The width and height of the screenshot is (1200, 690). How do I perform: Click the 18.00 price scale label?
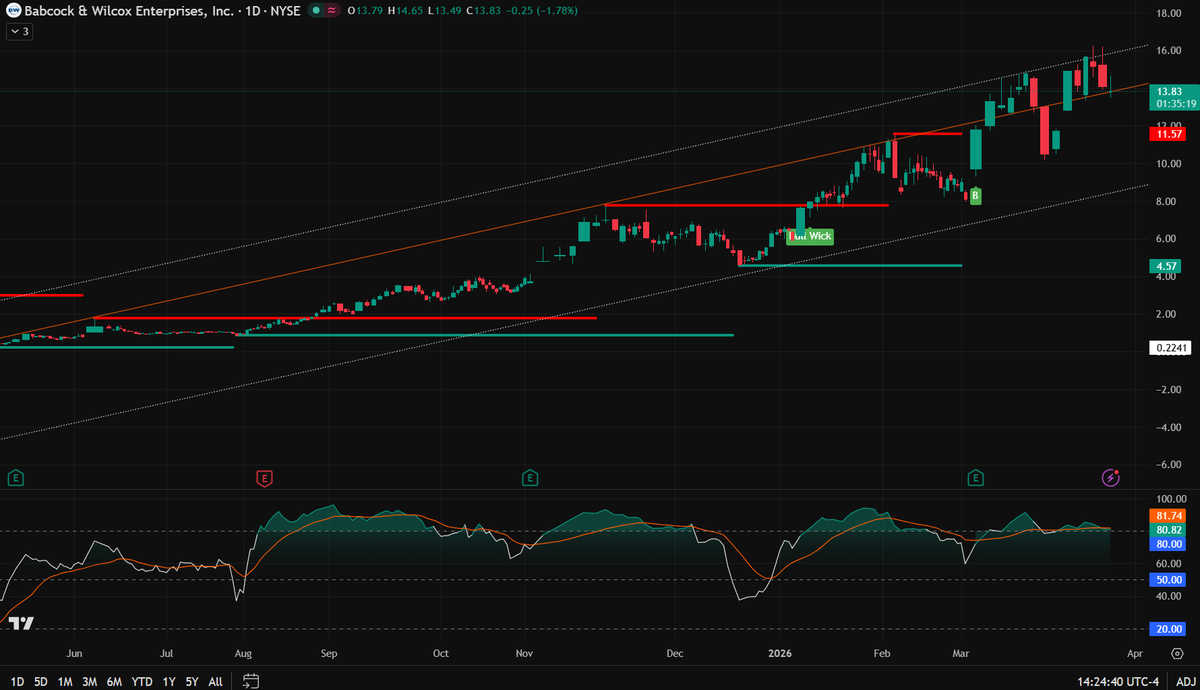coord(1169,14)
